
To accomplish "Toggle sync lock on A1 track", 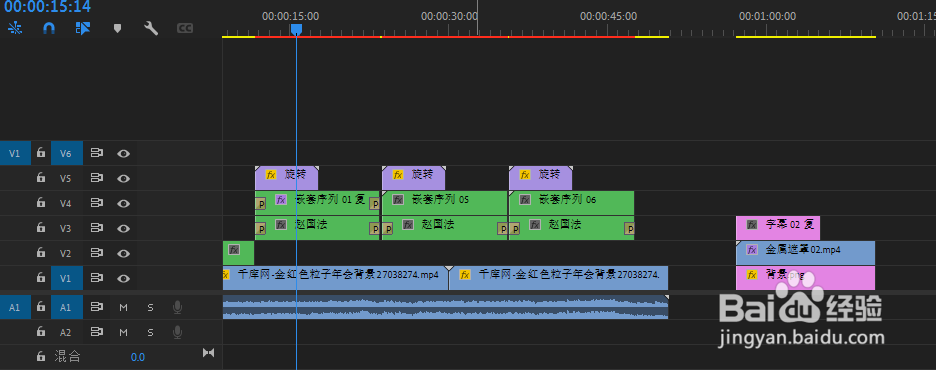I will coord(97,307).
